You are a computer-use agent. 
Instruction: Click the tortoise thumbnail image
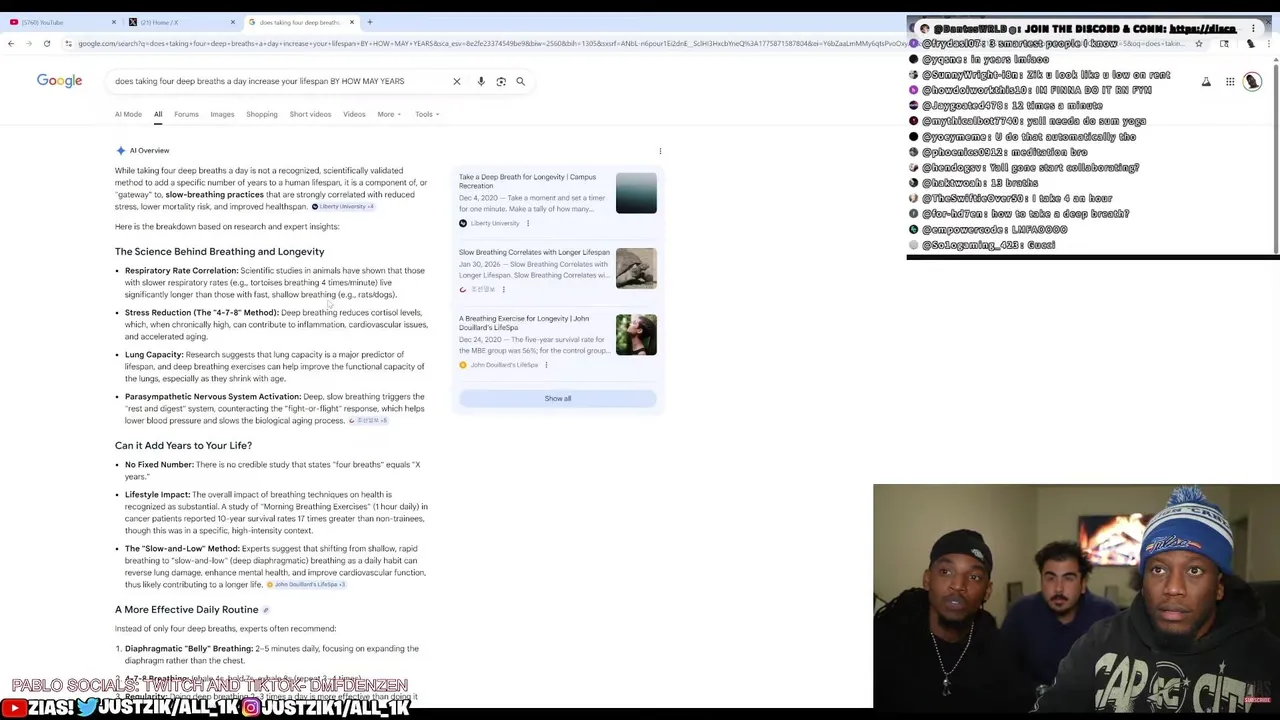pos(636,268)
